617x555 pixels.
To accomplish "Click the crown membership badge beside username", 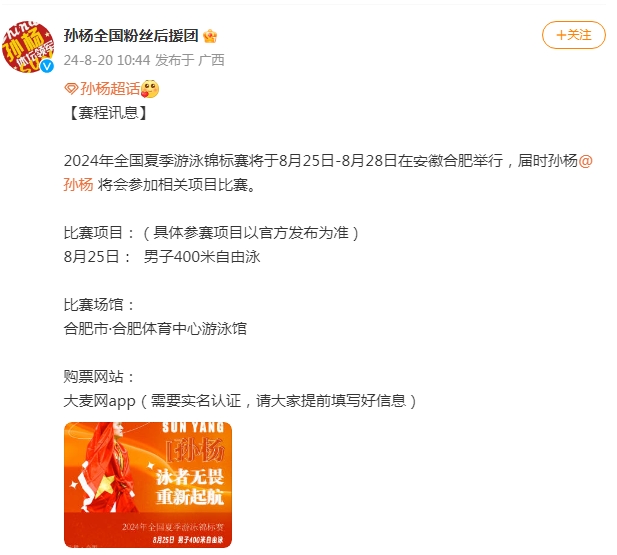I will [x=210, y=36].
